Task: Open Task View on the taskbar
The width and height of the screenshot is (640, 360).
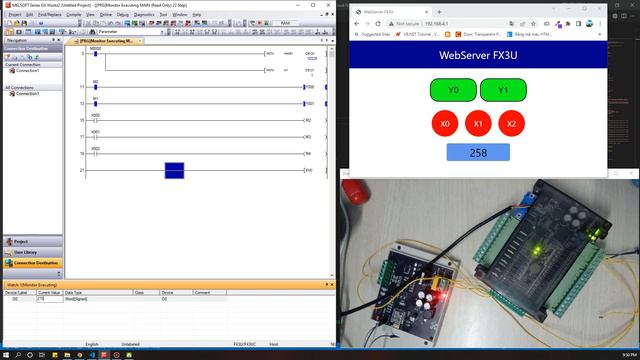Action: (42, 355)
